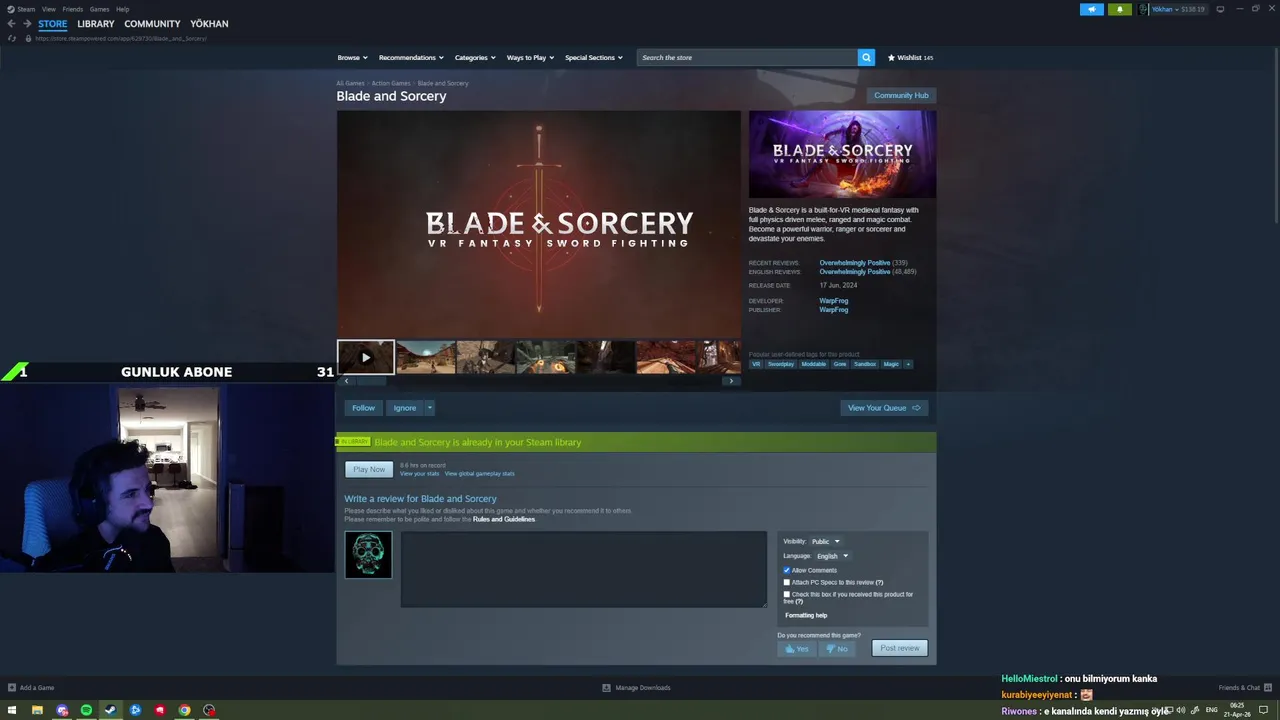
Task: Open Steam announcements megaphone button
Action: (1091, 9)
